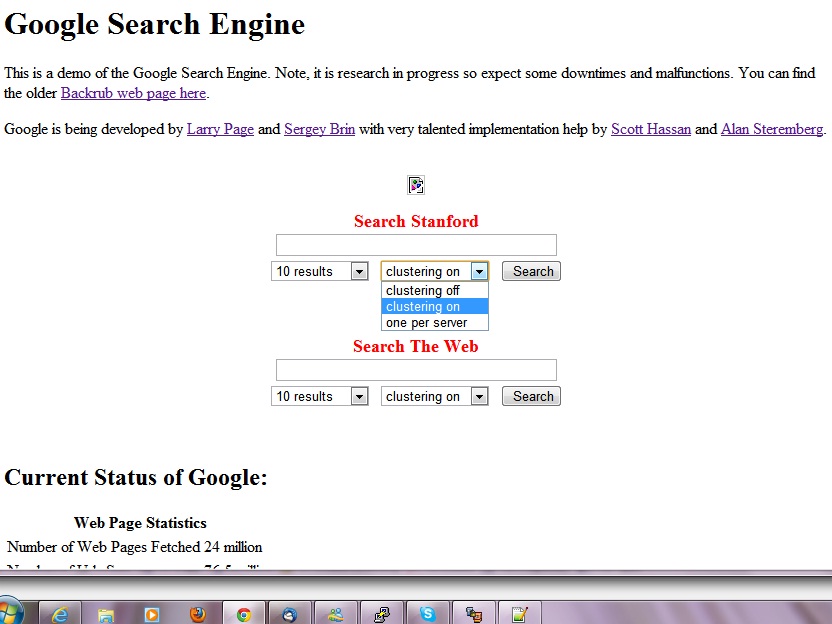Image resolution: width=832 pixels, height=624 pixels.
Task: Click 'Search Stanford' heading text
Action: pos(416,221)
